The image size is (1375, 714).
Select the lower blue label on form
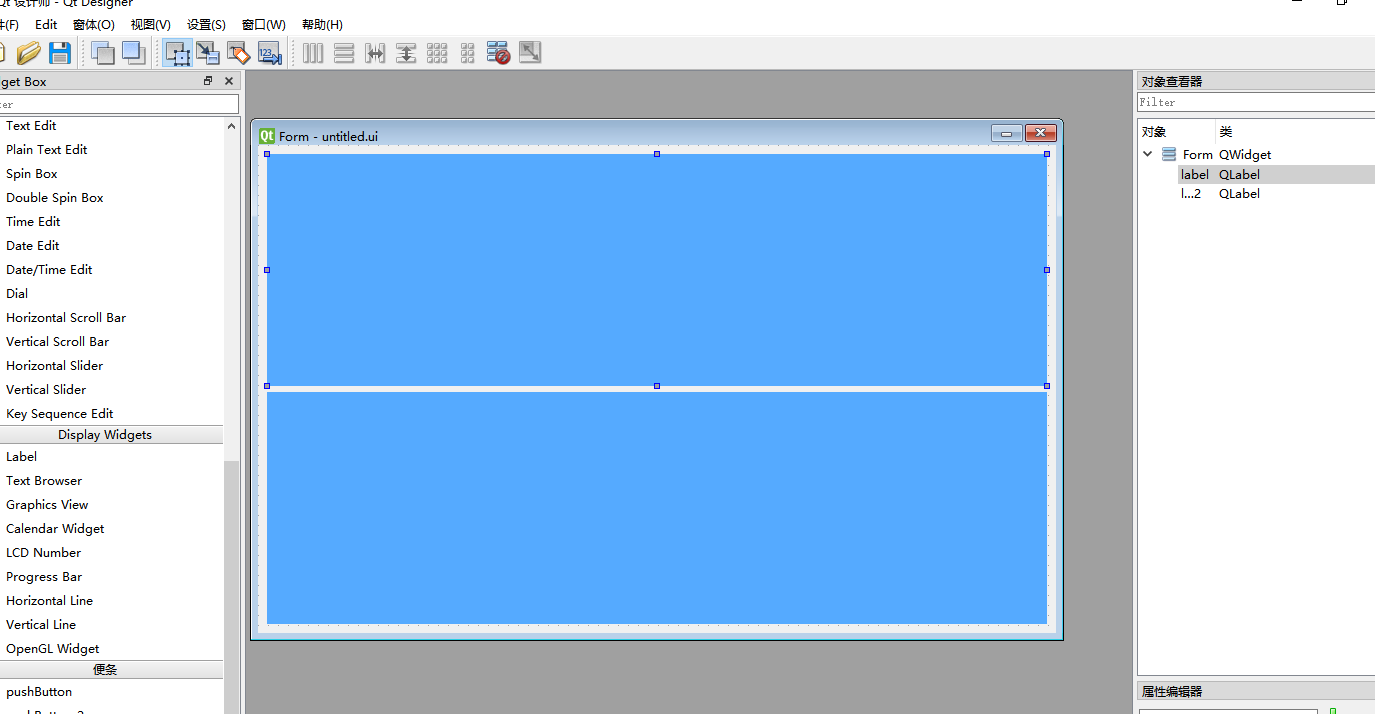coord(657,508)
